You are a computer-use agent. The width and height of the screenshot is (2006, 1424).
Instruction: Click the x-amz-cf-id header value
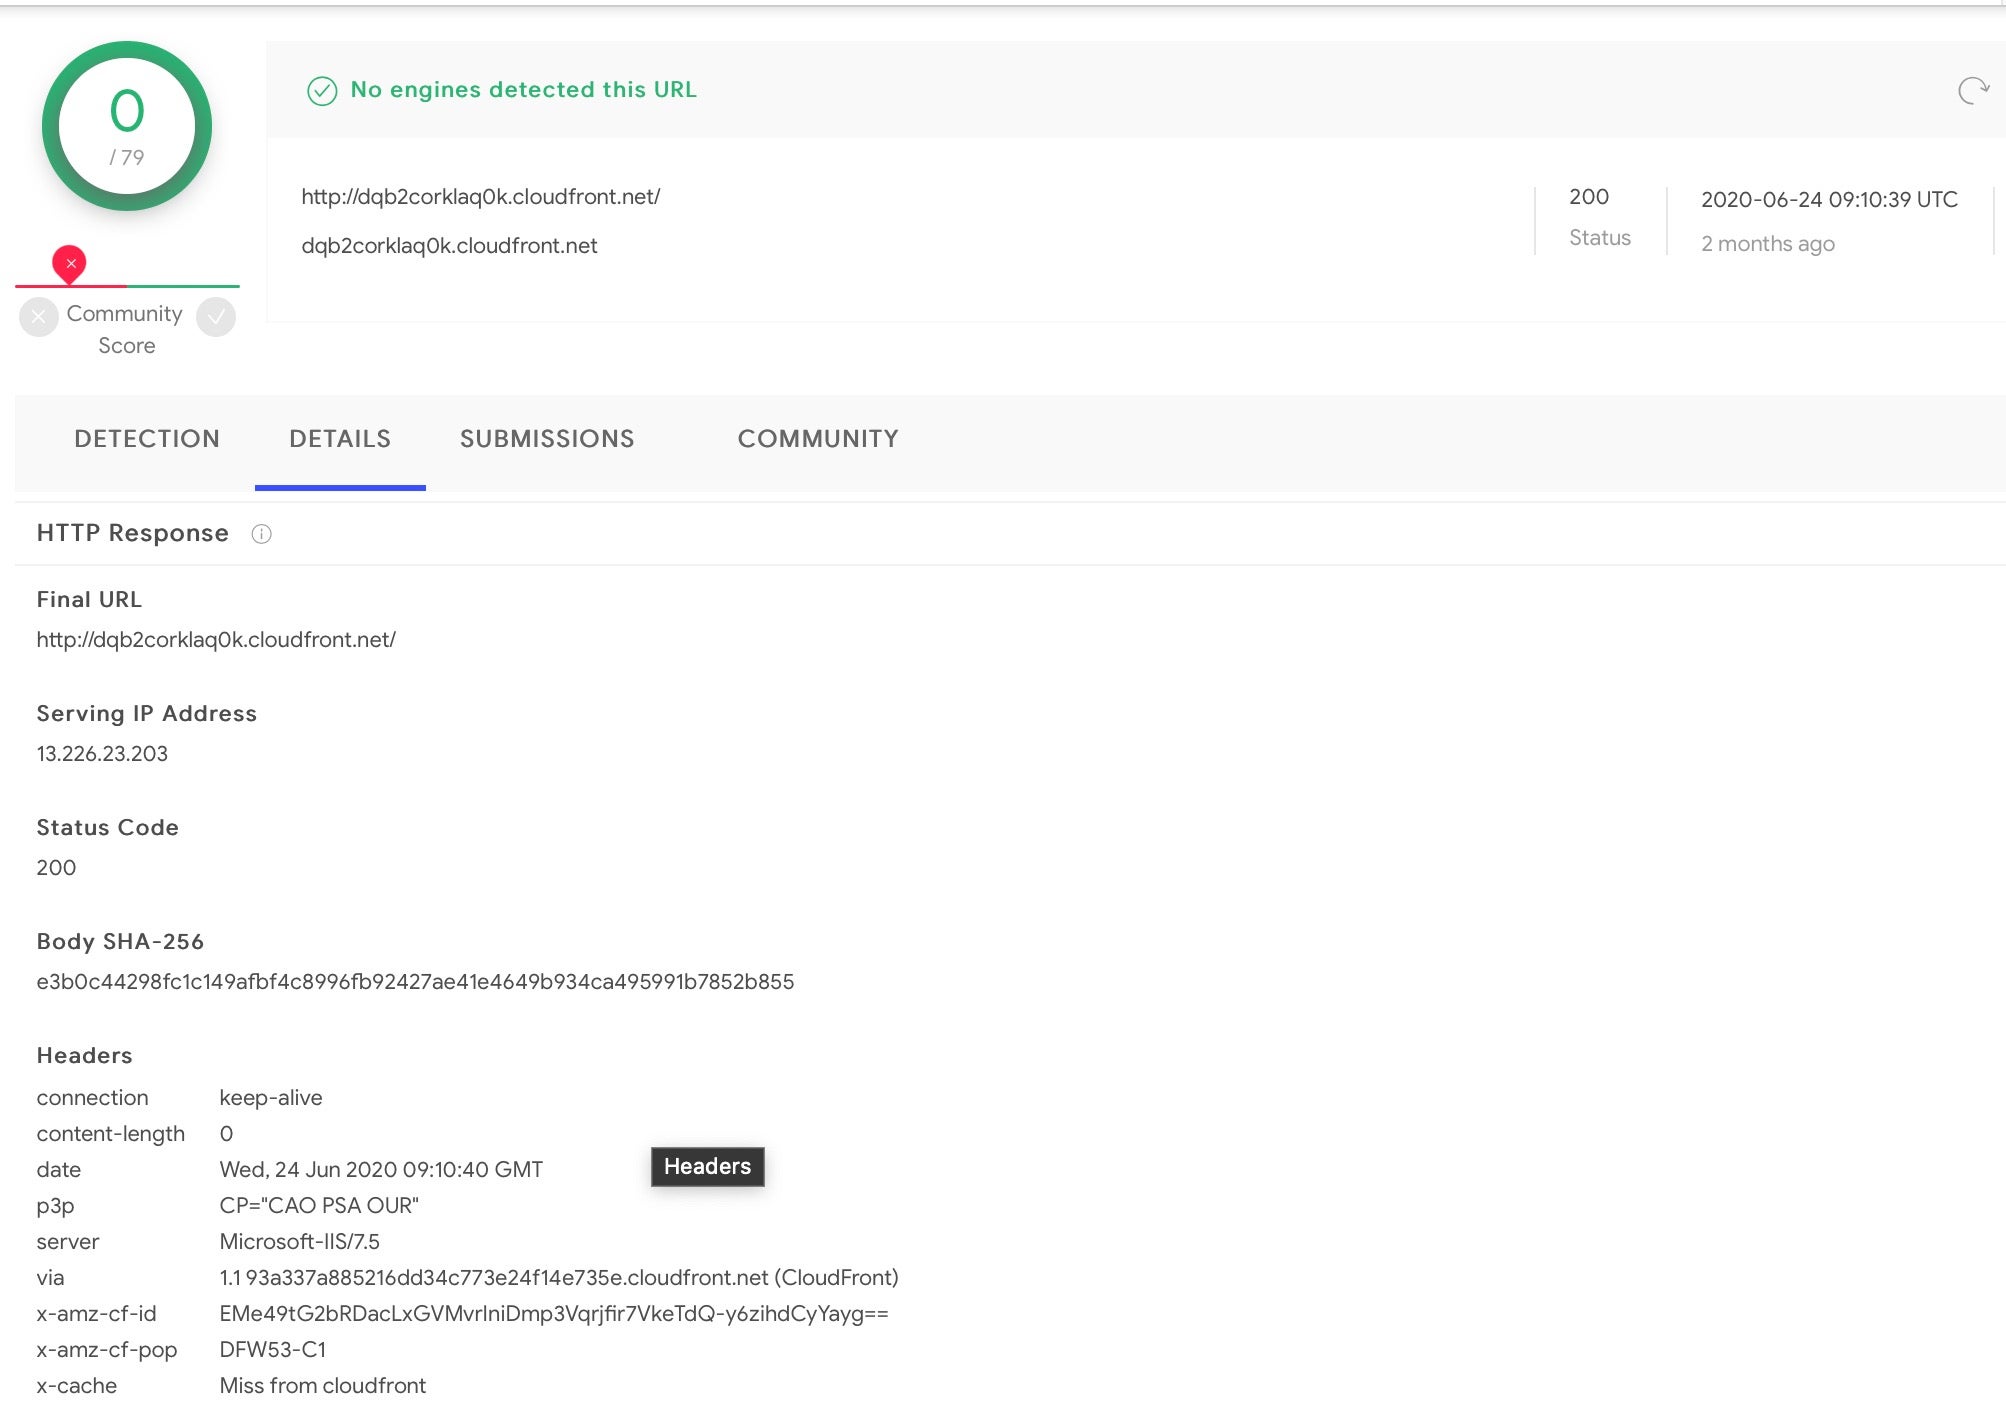coord(553,1314)
